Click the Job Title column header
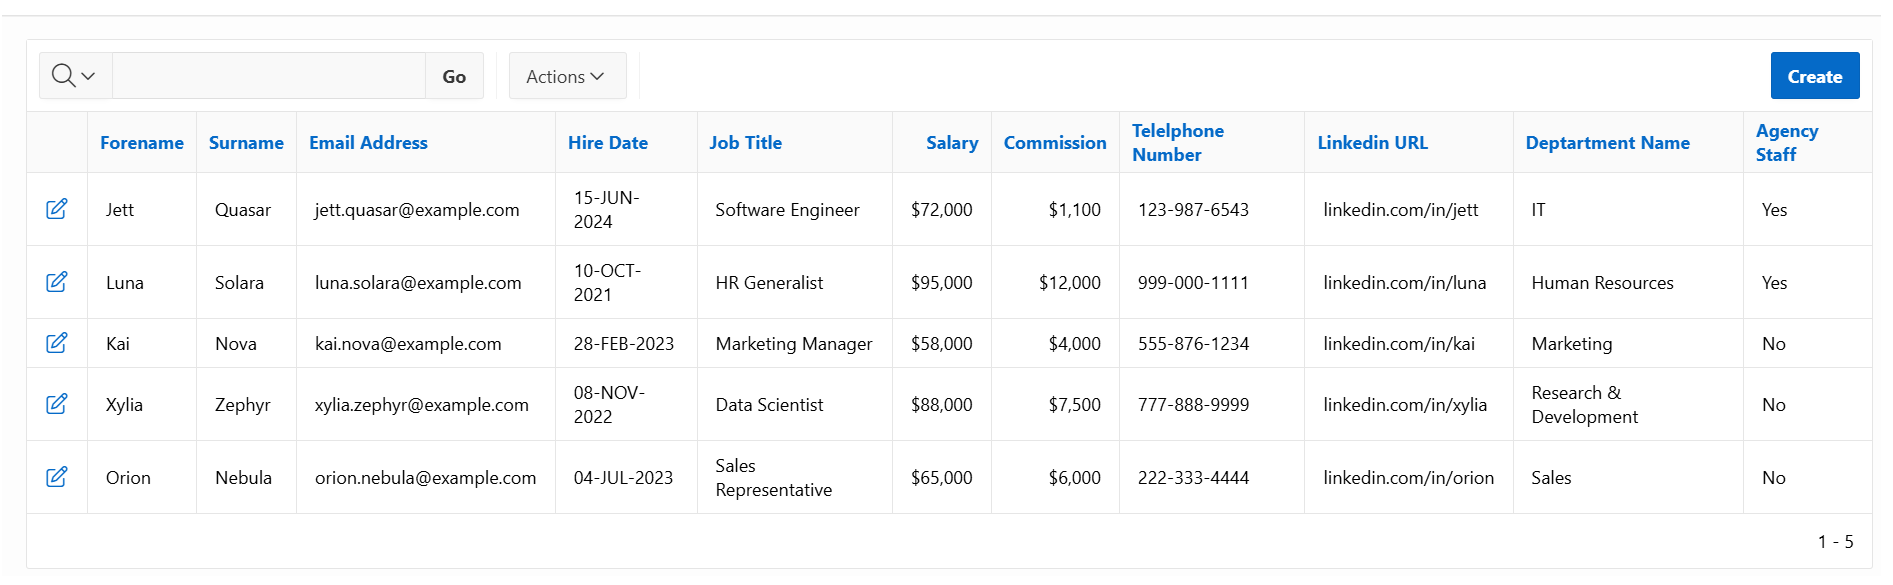 (x=746, y=143)
